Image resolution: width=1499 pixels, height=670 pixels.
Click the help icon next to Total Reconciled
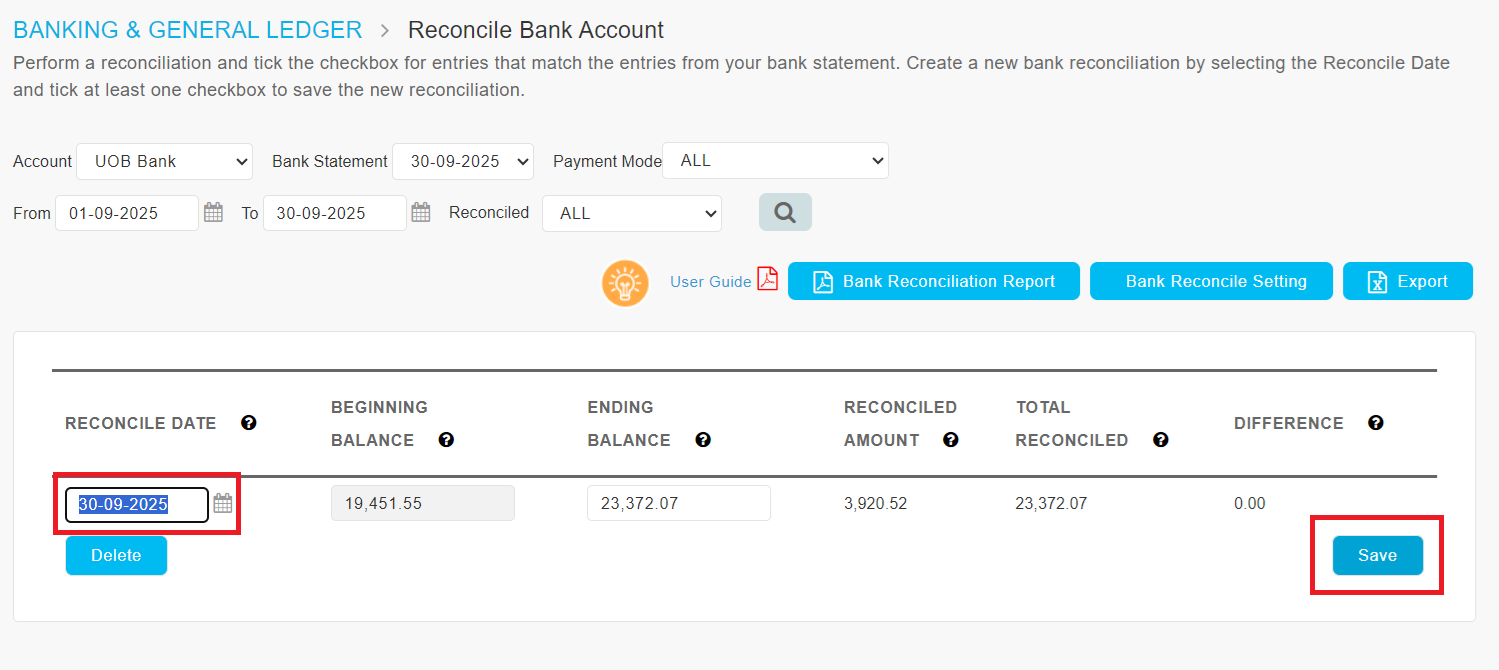[1160, 440]
